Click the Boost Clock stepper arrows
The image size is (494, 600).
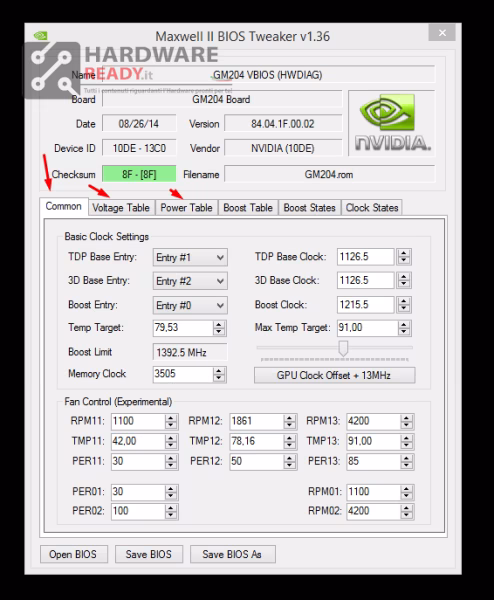(x=404, y=305)
